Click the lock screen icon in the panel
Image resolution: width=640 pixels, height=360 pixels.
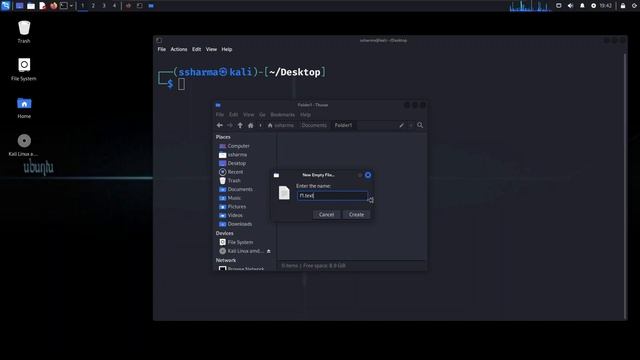pos(623,6)
